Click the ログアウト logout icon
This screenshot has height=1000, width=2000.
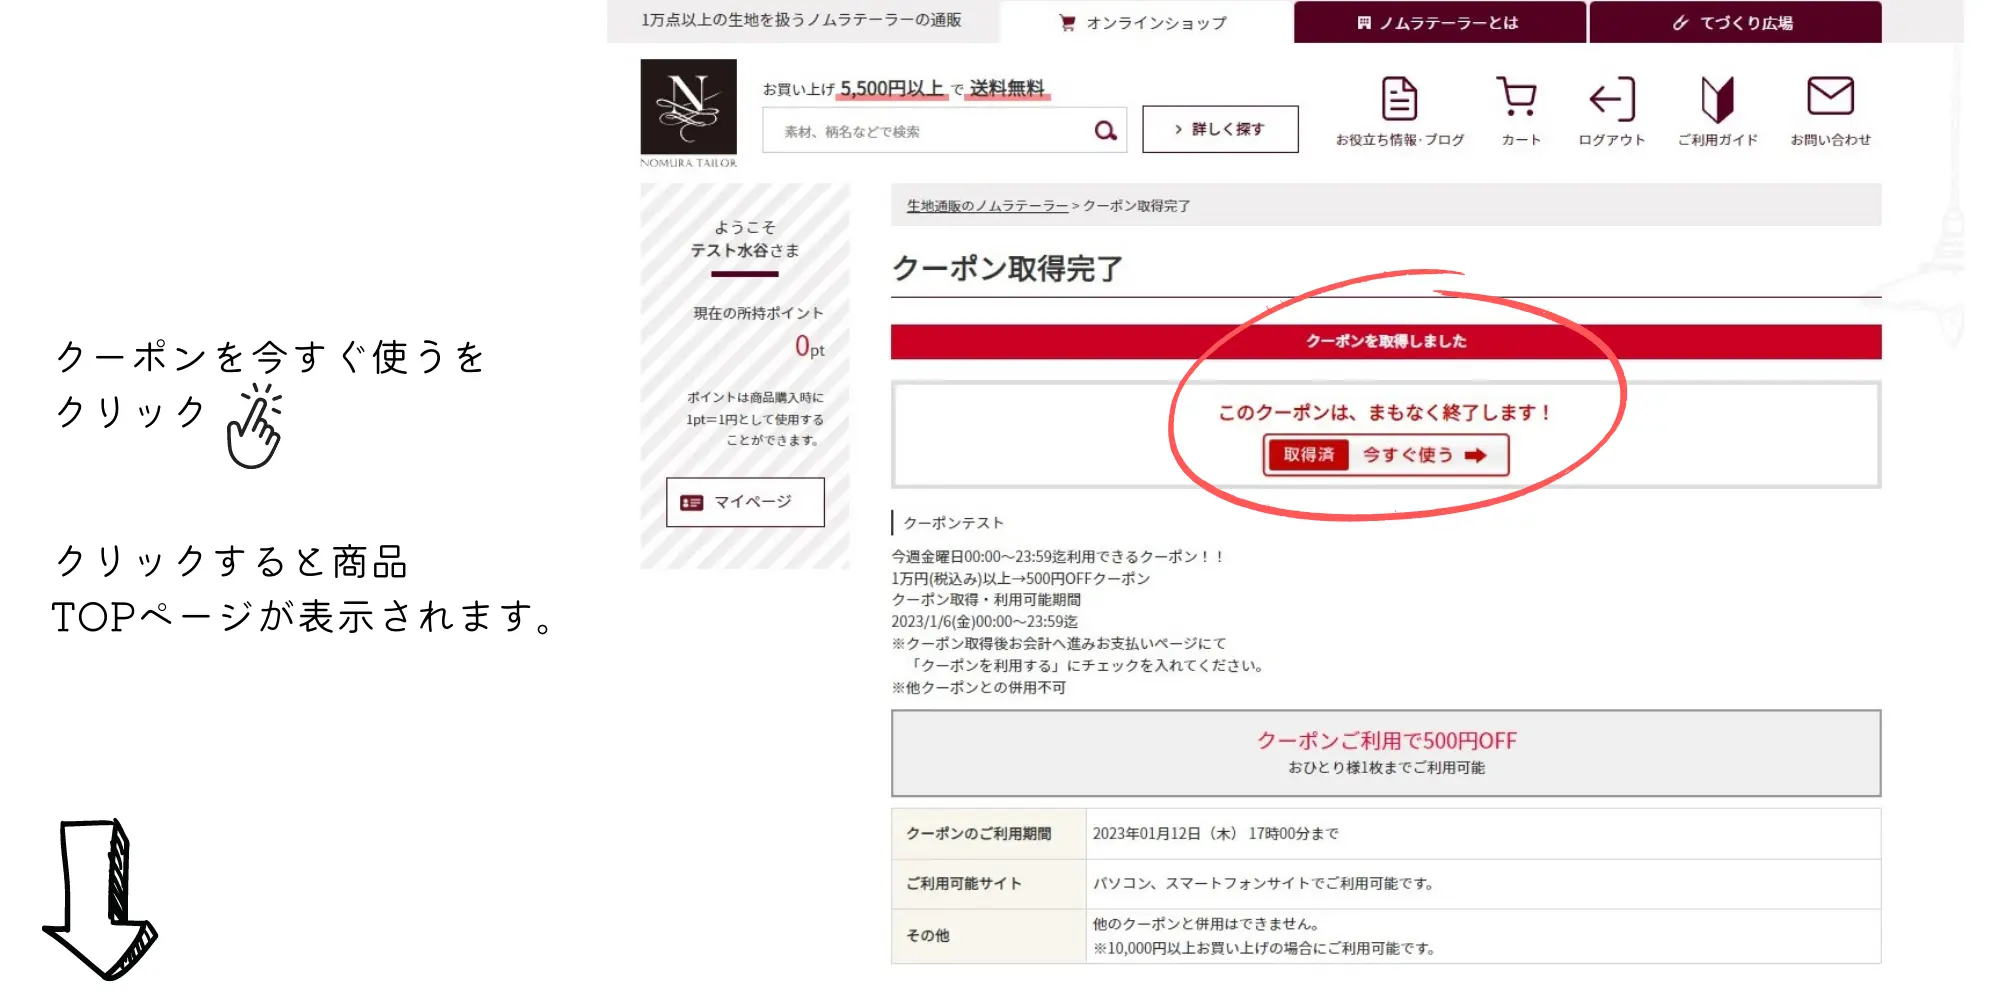tap(1611, 99)
